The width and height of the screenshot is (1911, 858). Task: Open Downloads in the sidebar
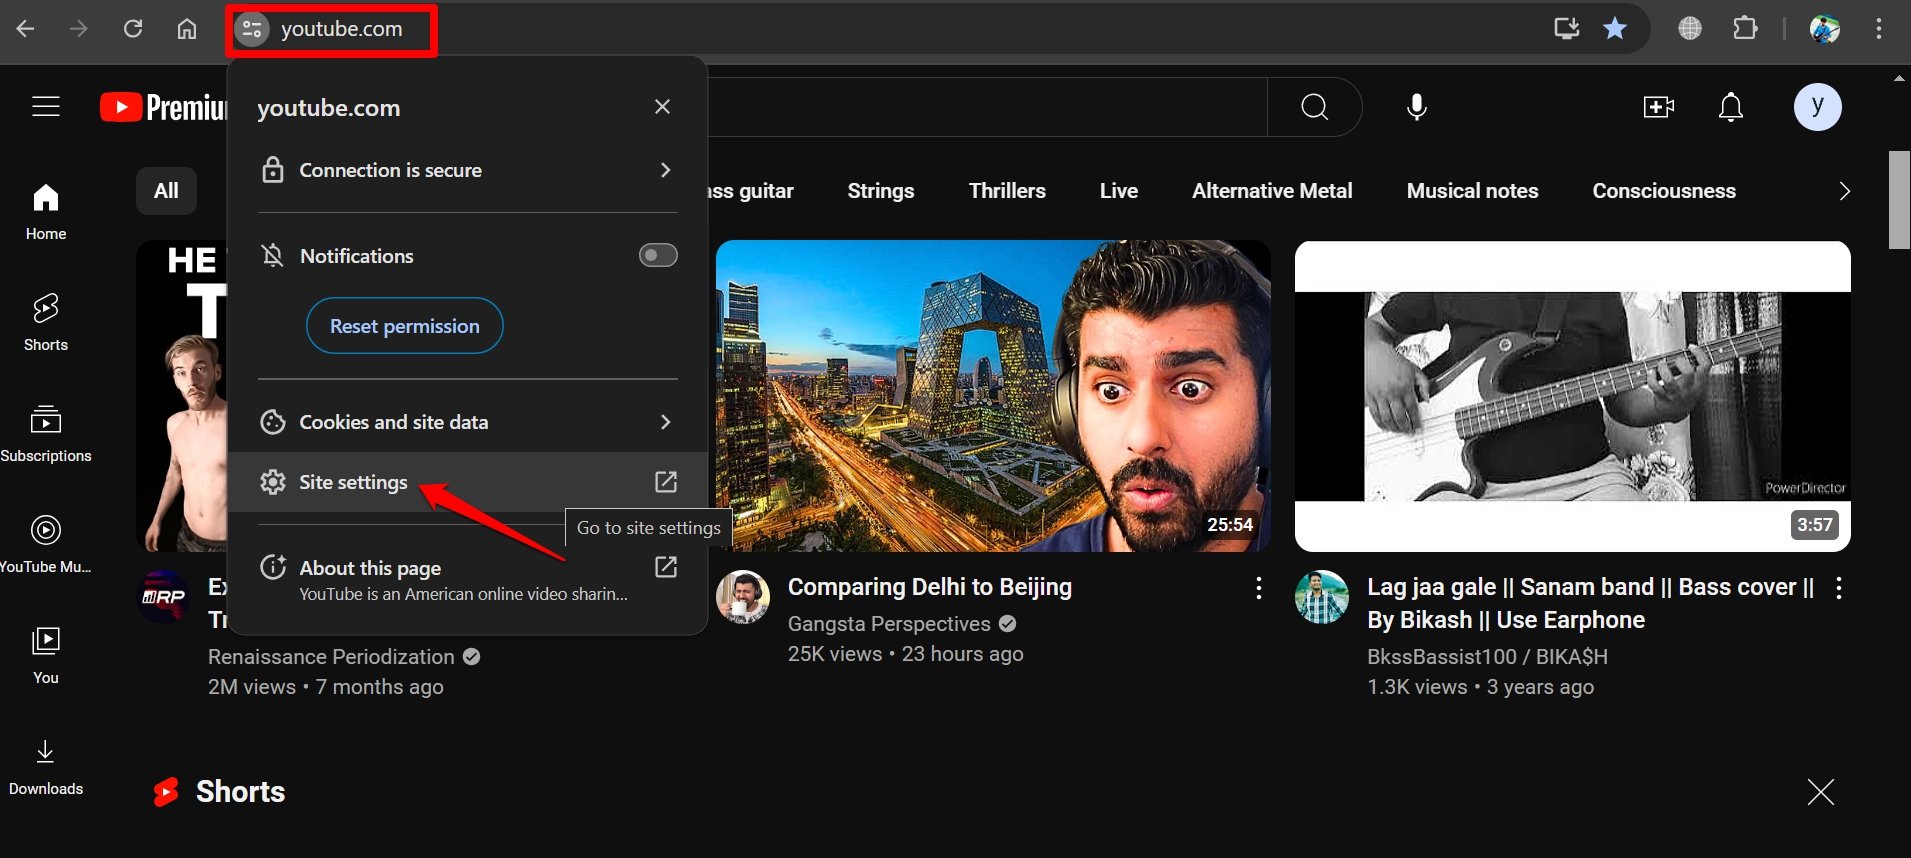pos(46,767)
